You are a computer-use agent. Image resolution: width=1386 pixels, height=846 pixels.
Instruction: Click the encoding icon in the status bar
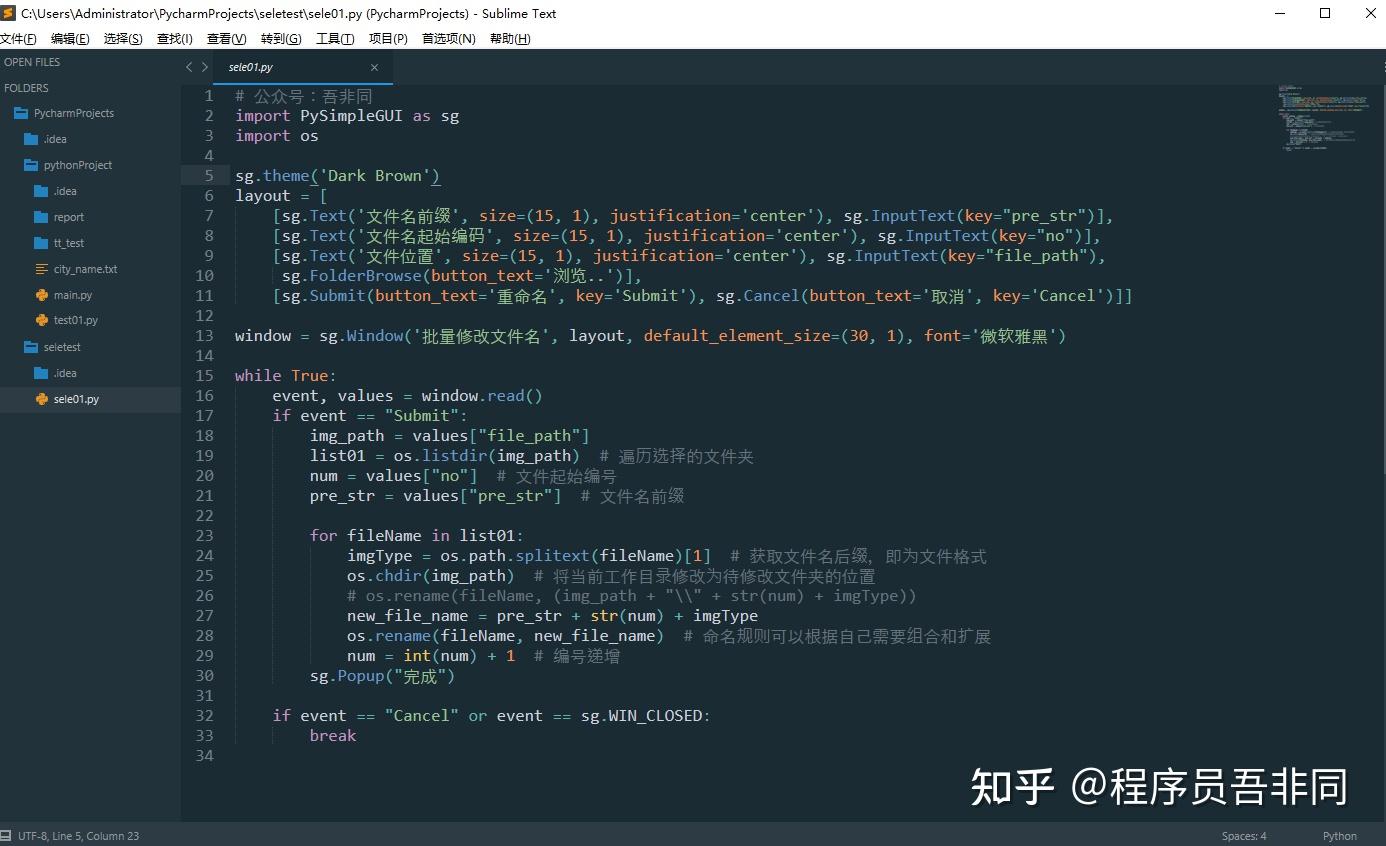coord(8,835)
